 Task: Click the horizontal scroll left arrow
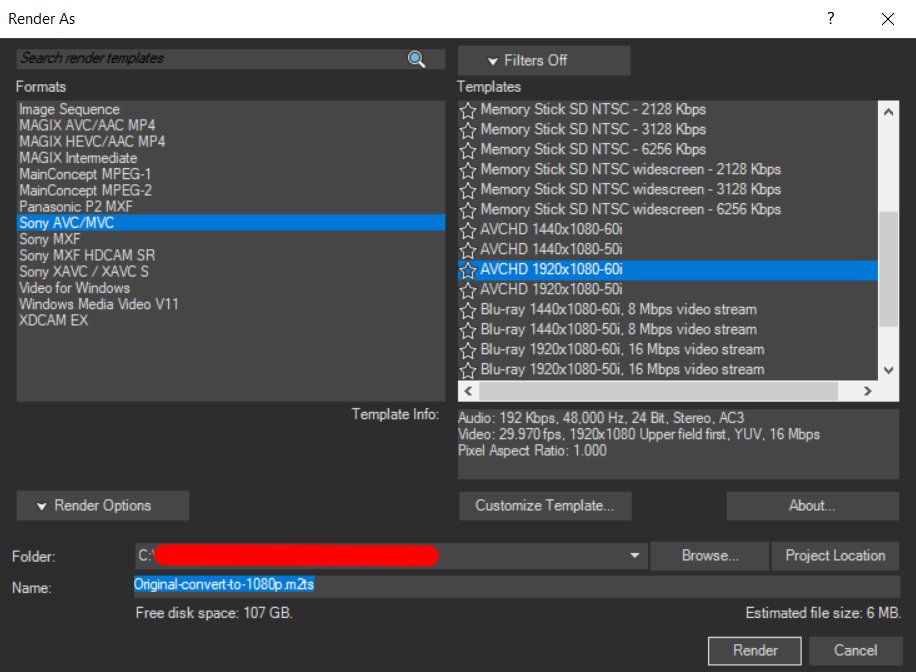click(468, 391)
